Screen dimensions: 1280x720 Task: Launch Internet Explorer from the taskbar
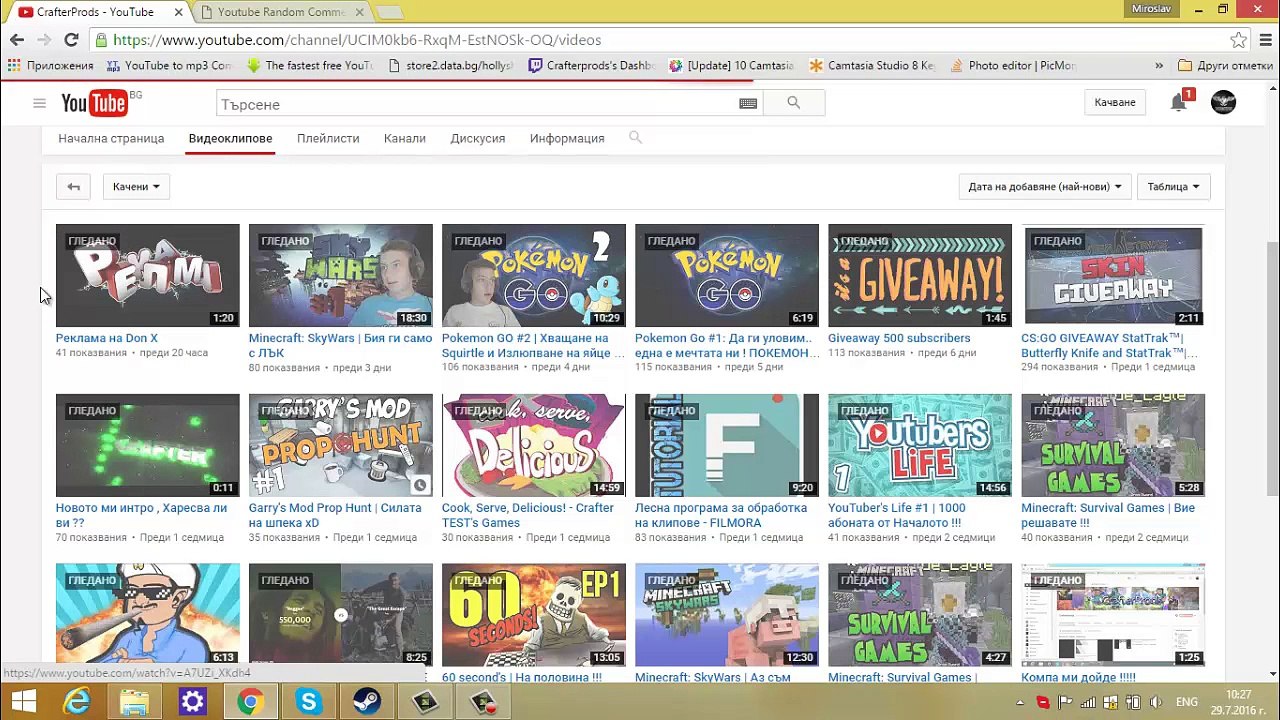click(x=77, y=702)
